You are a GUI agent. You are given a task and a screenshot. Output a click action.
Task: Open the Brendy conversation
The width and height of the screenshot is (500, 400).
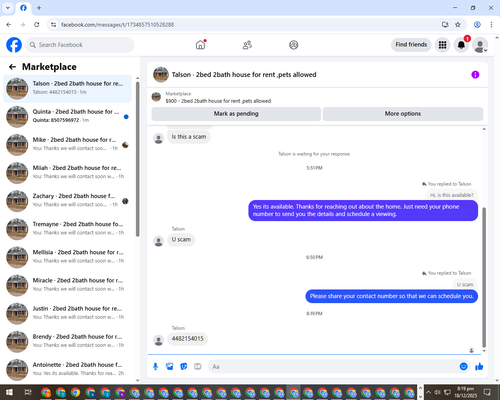pos(67,342)
